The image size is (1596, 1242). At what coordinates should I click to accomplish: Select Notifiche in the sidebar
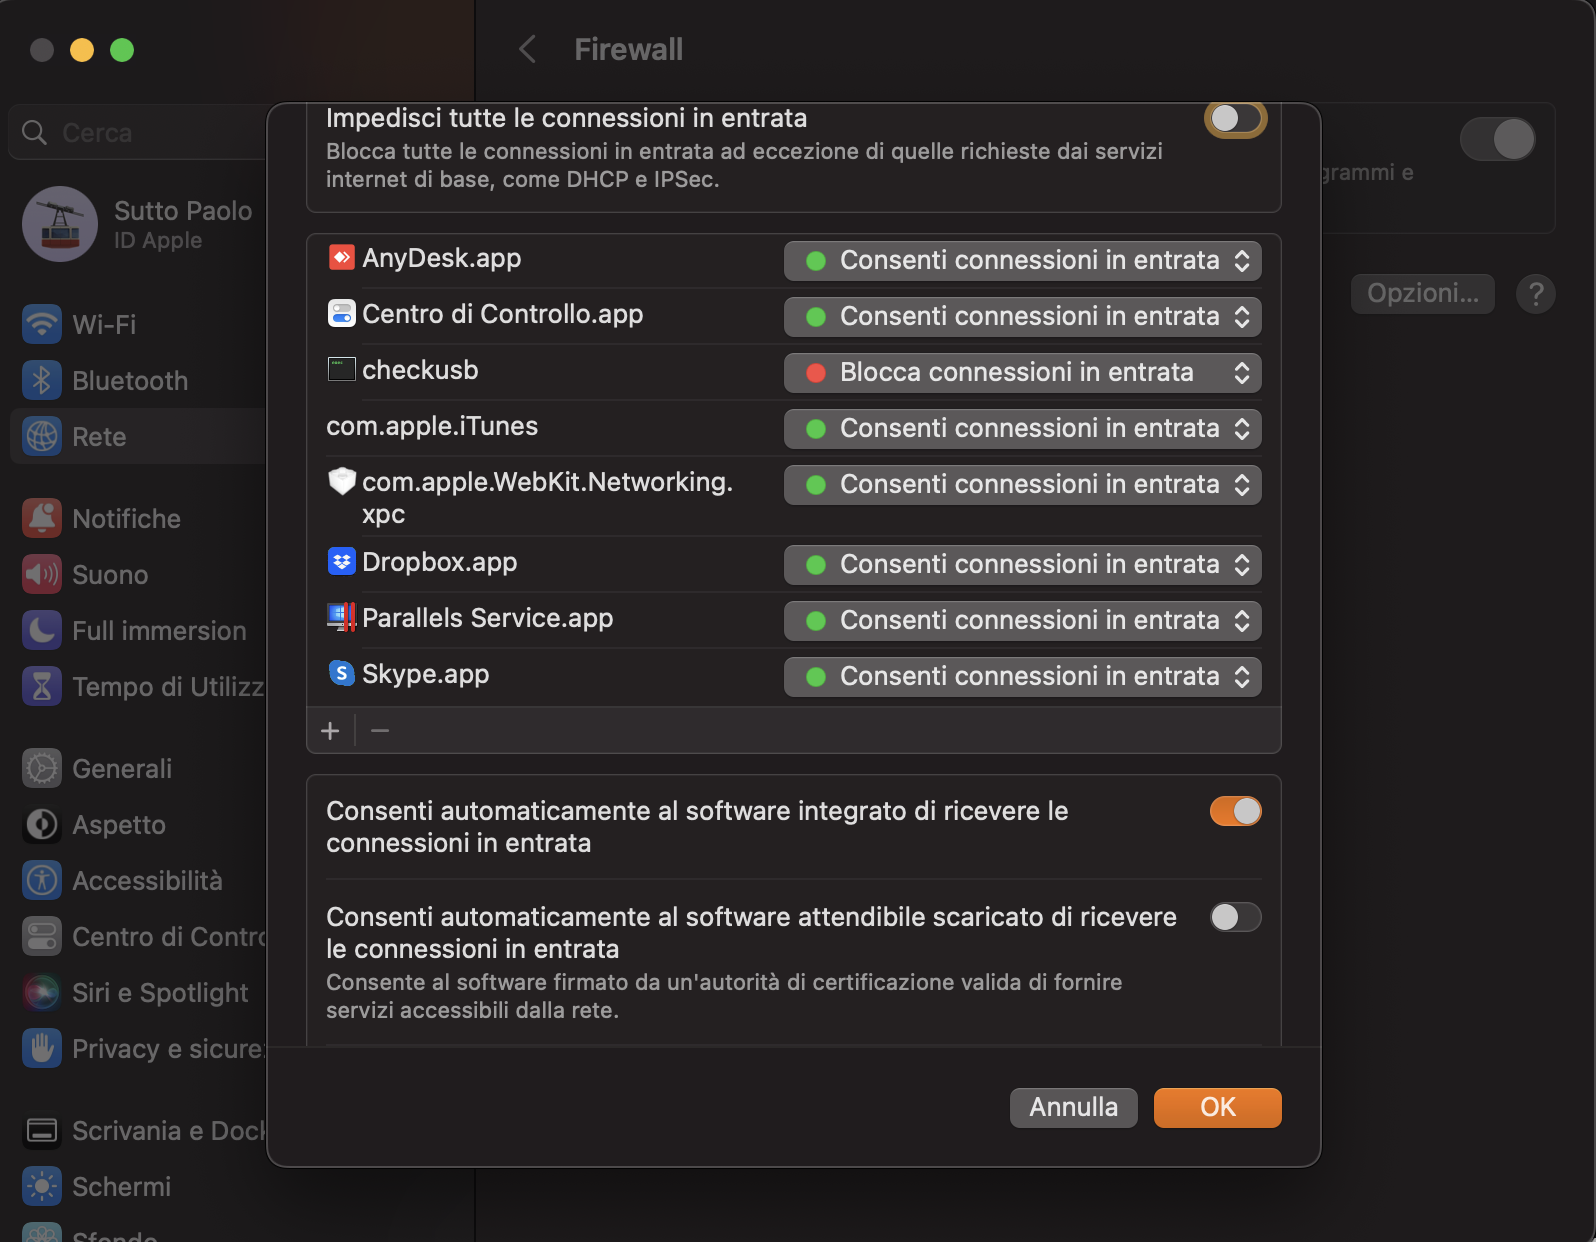[126, 519]
